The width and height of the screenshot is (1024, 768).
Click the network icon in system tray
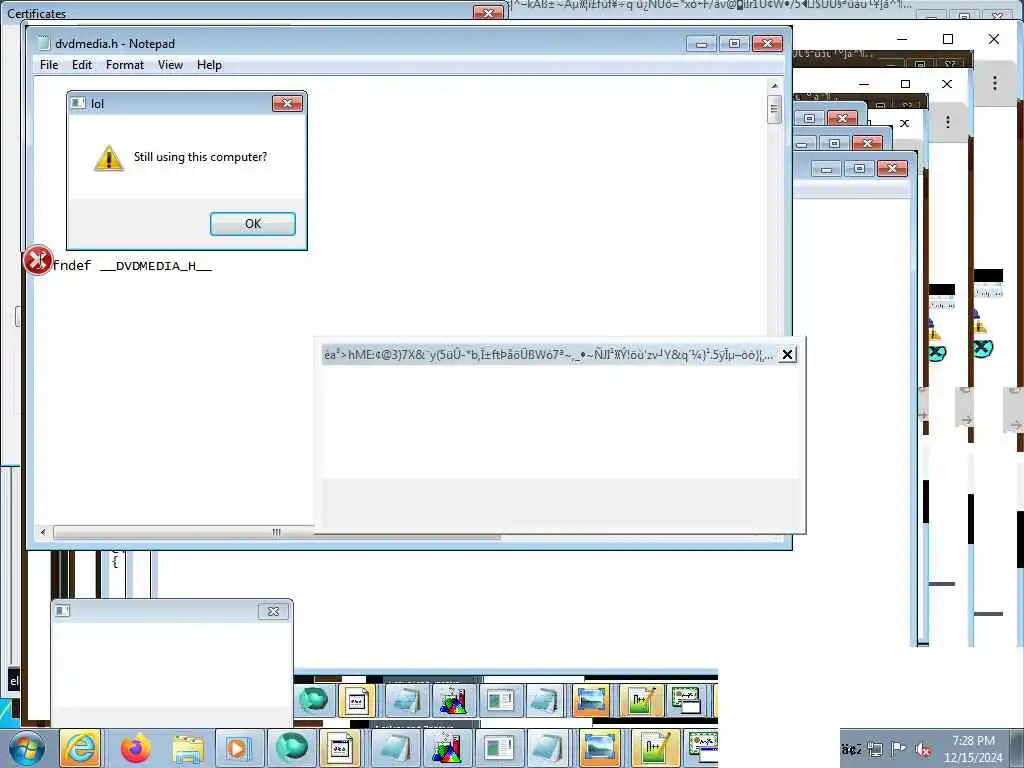875,749
